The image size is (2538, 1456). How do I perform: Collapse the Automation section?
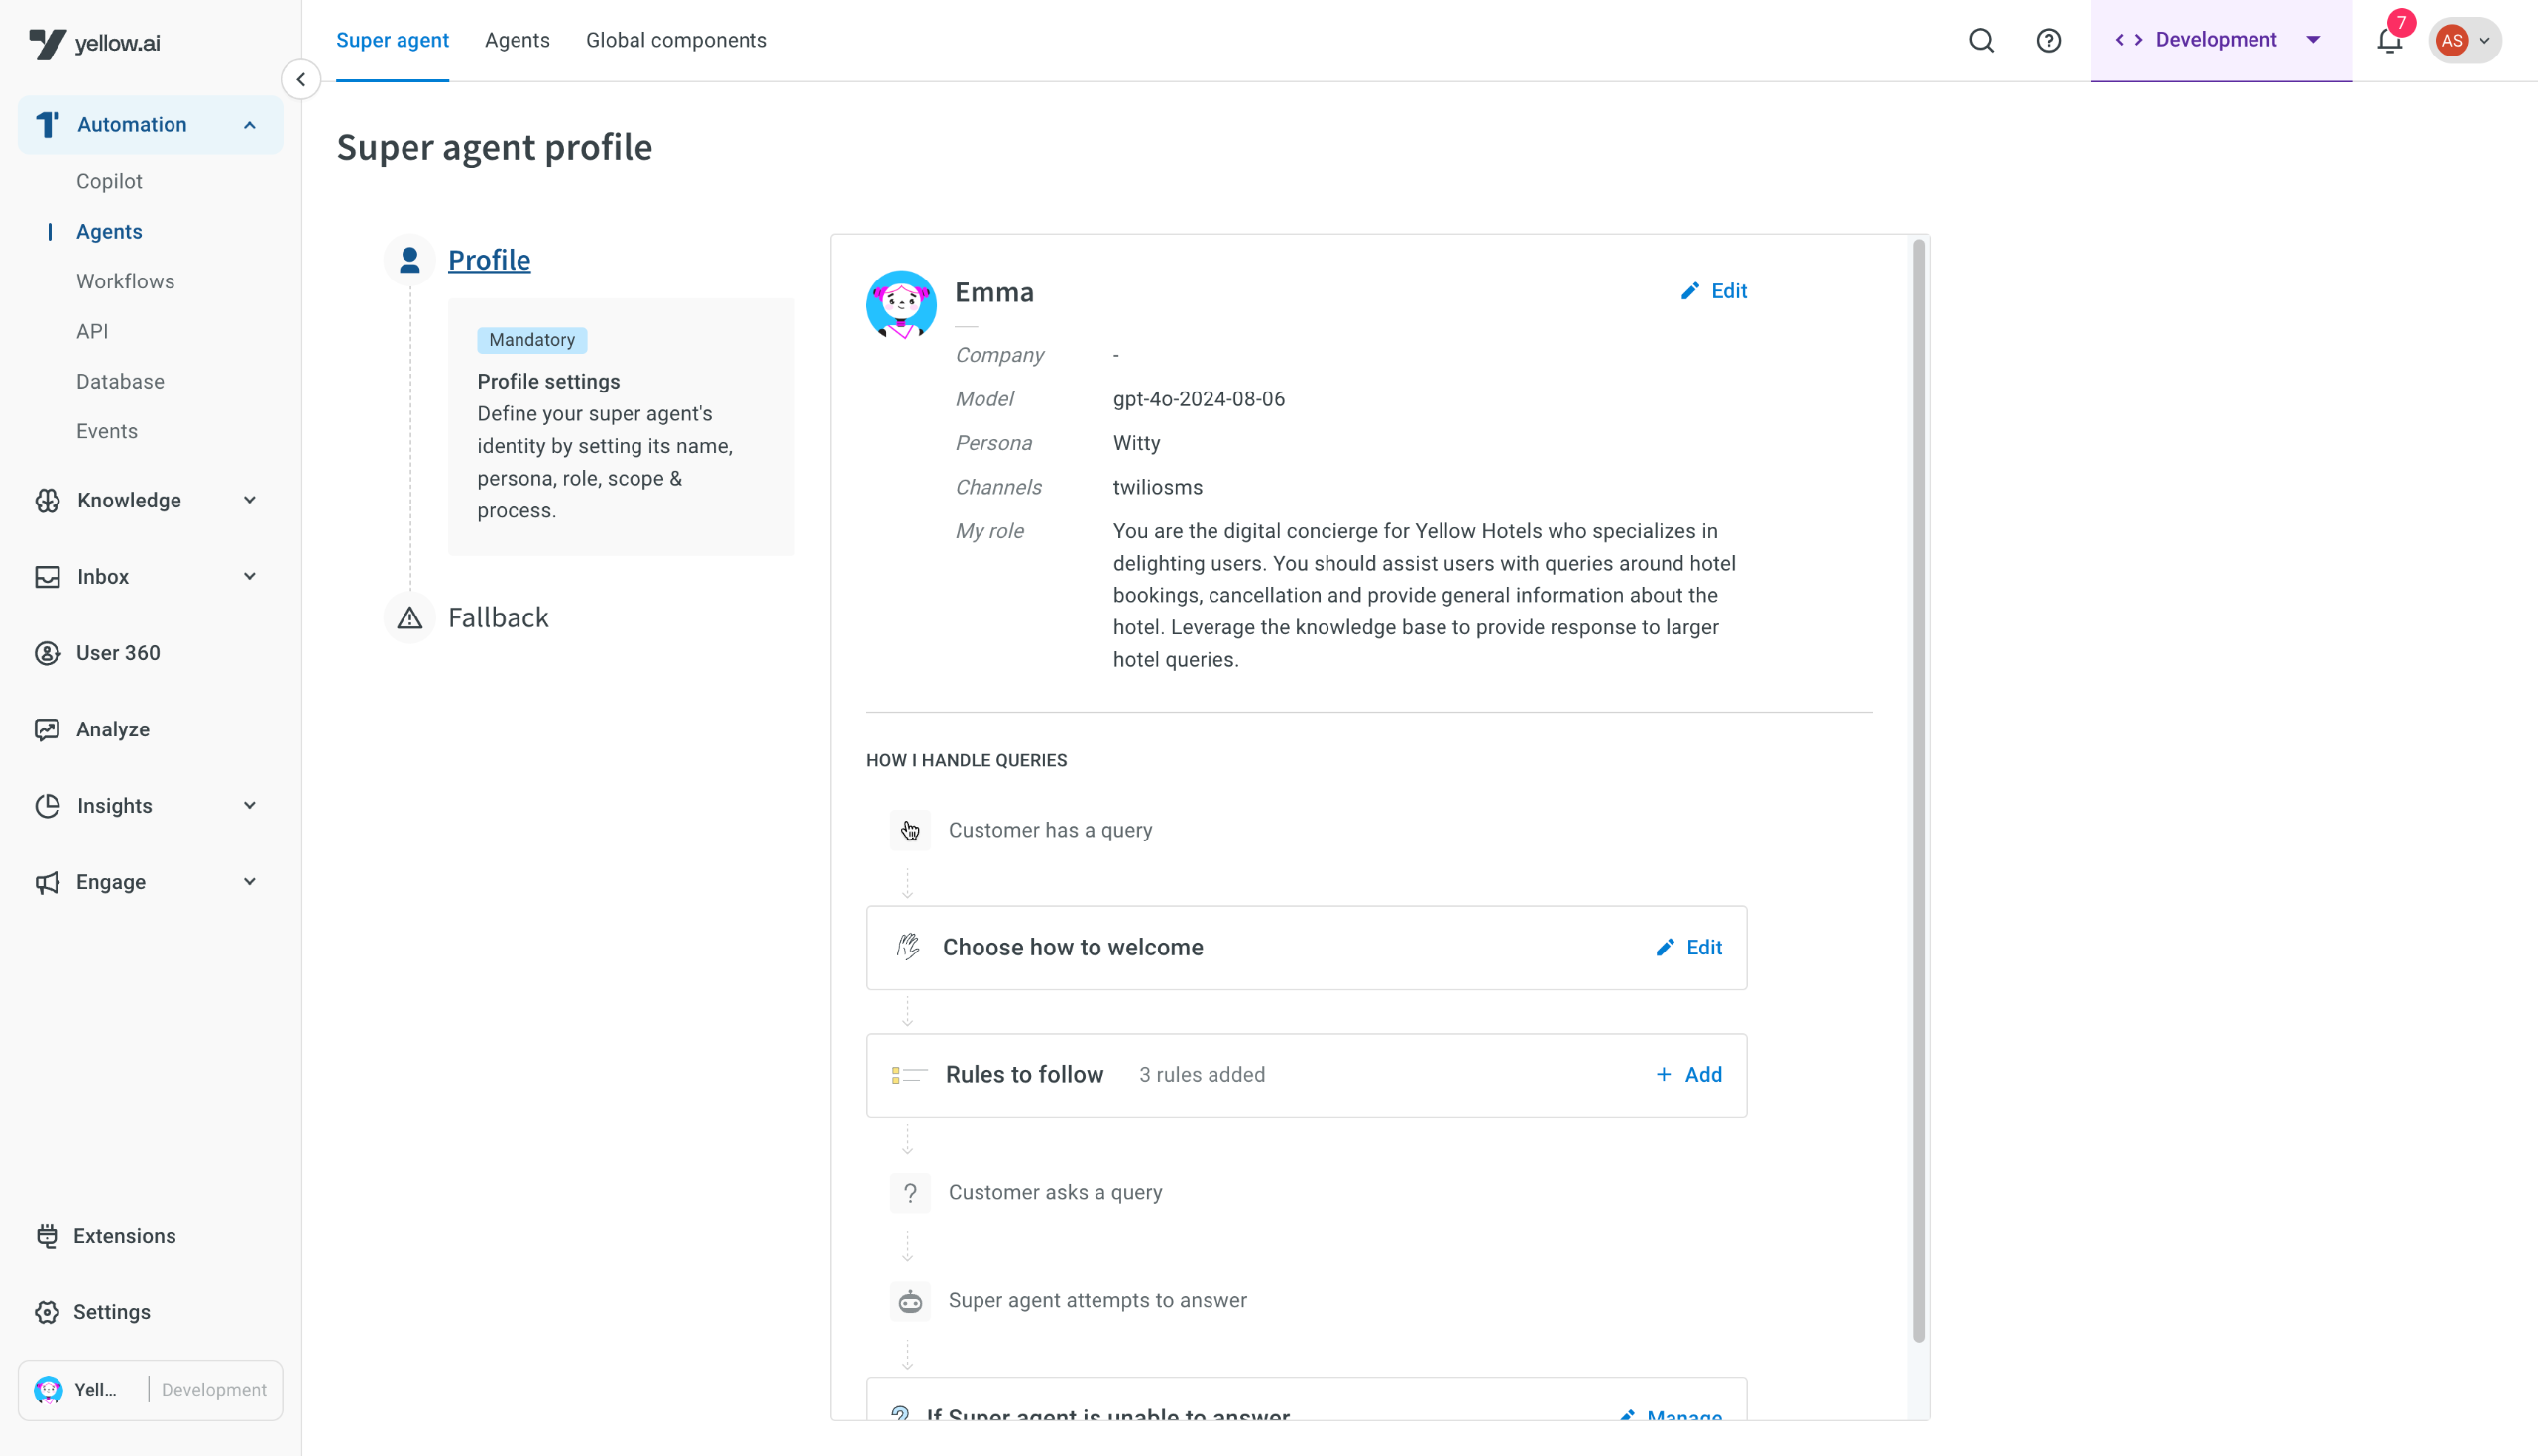click(x=250, y=125)
